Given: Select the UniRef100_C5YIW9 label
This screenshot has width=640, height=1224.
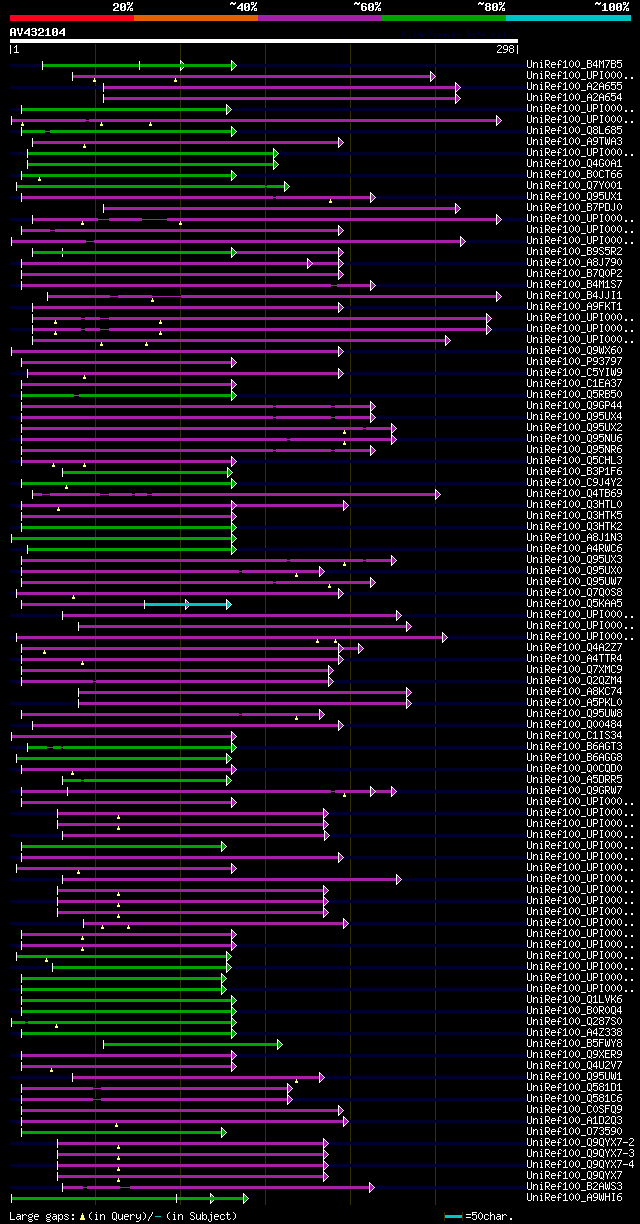Looking at the screenshot, I should (574, 373).
